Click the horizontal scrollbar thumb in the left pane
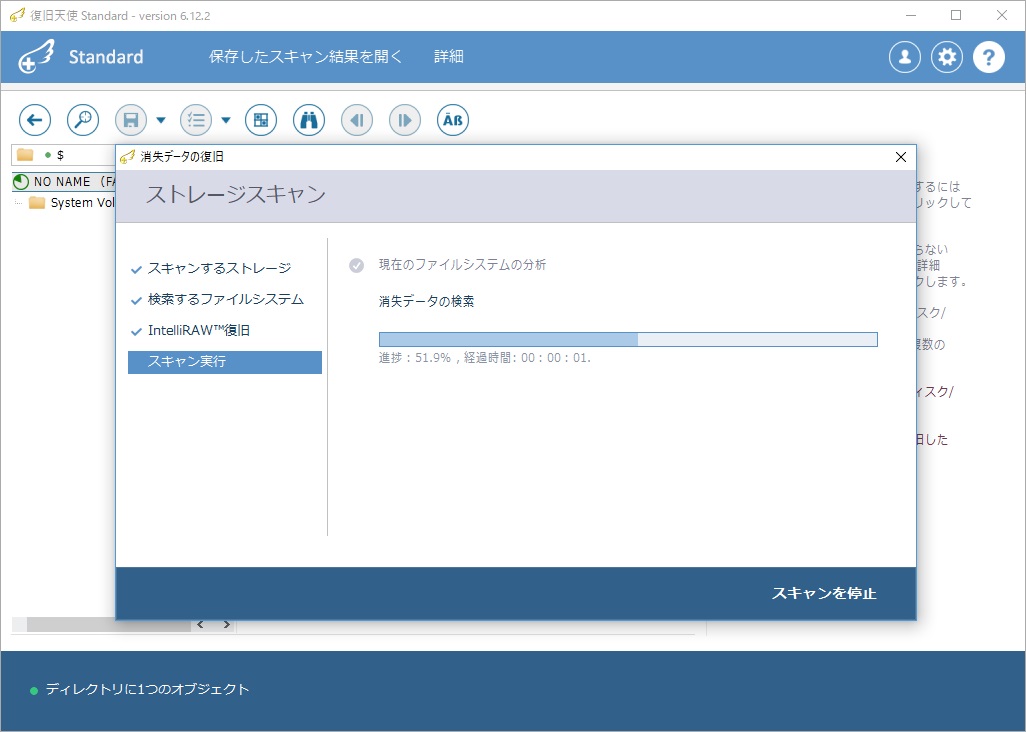 pyautogui.click(x=109, y=625)
